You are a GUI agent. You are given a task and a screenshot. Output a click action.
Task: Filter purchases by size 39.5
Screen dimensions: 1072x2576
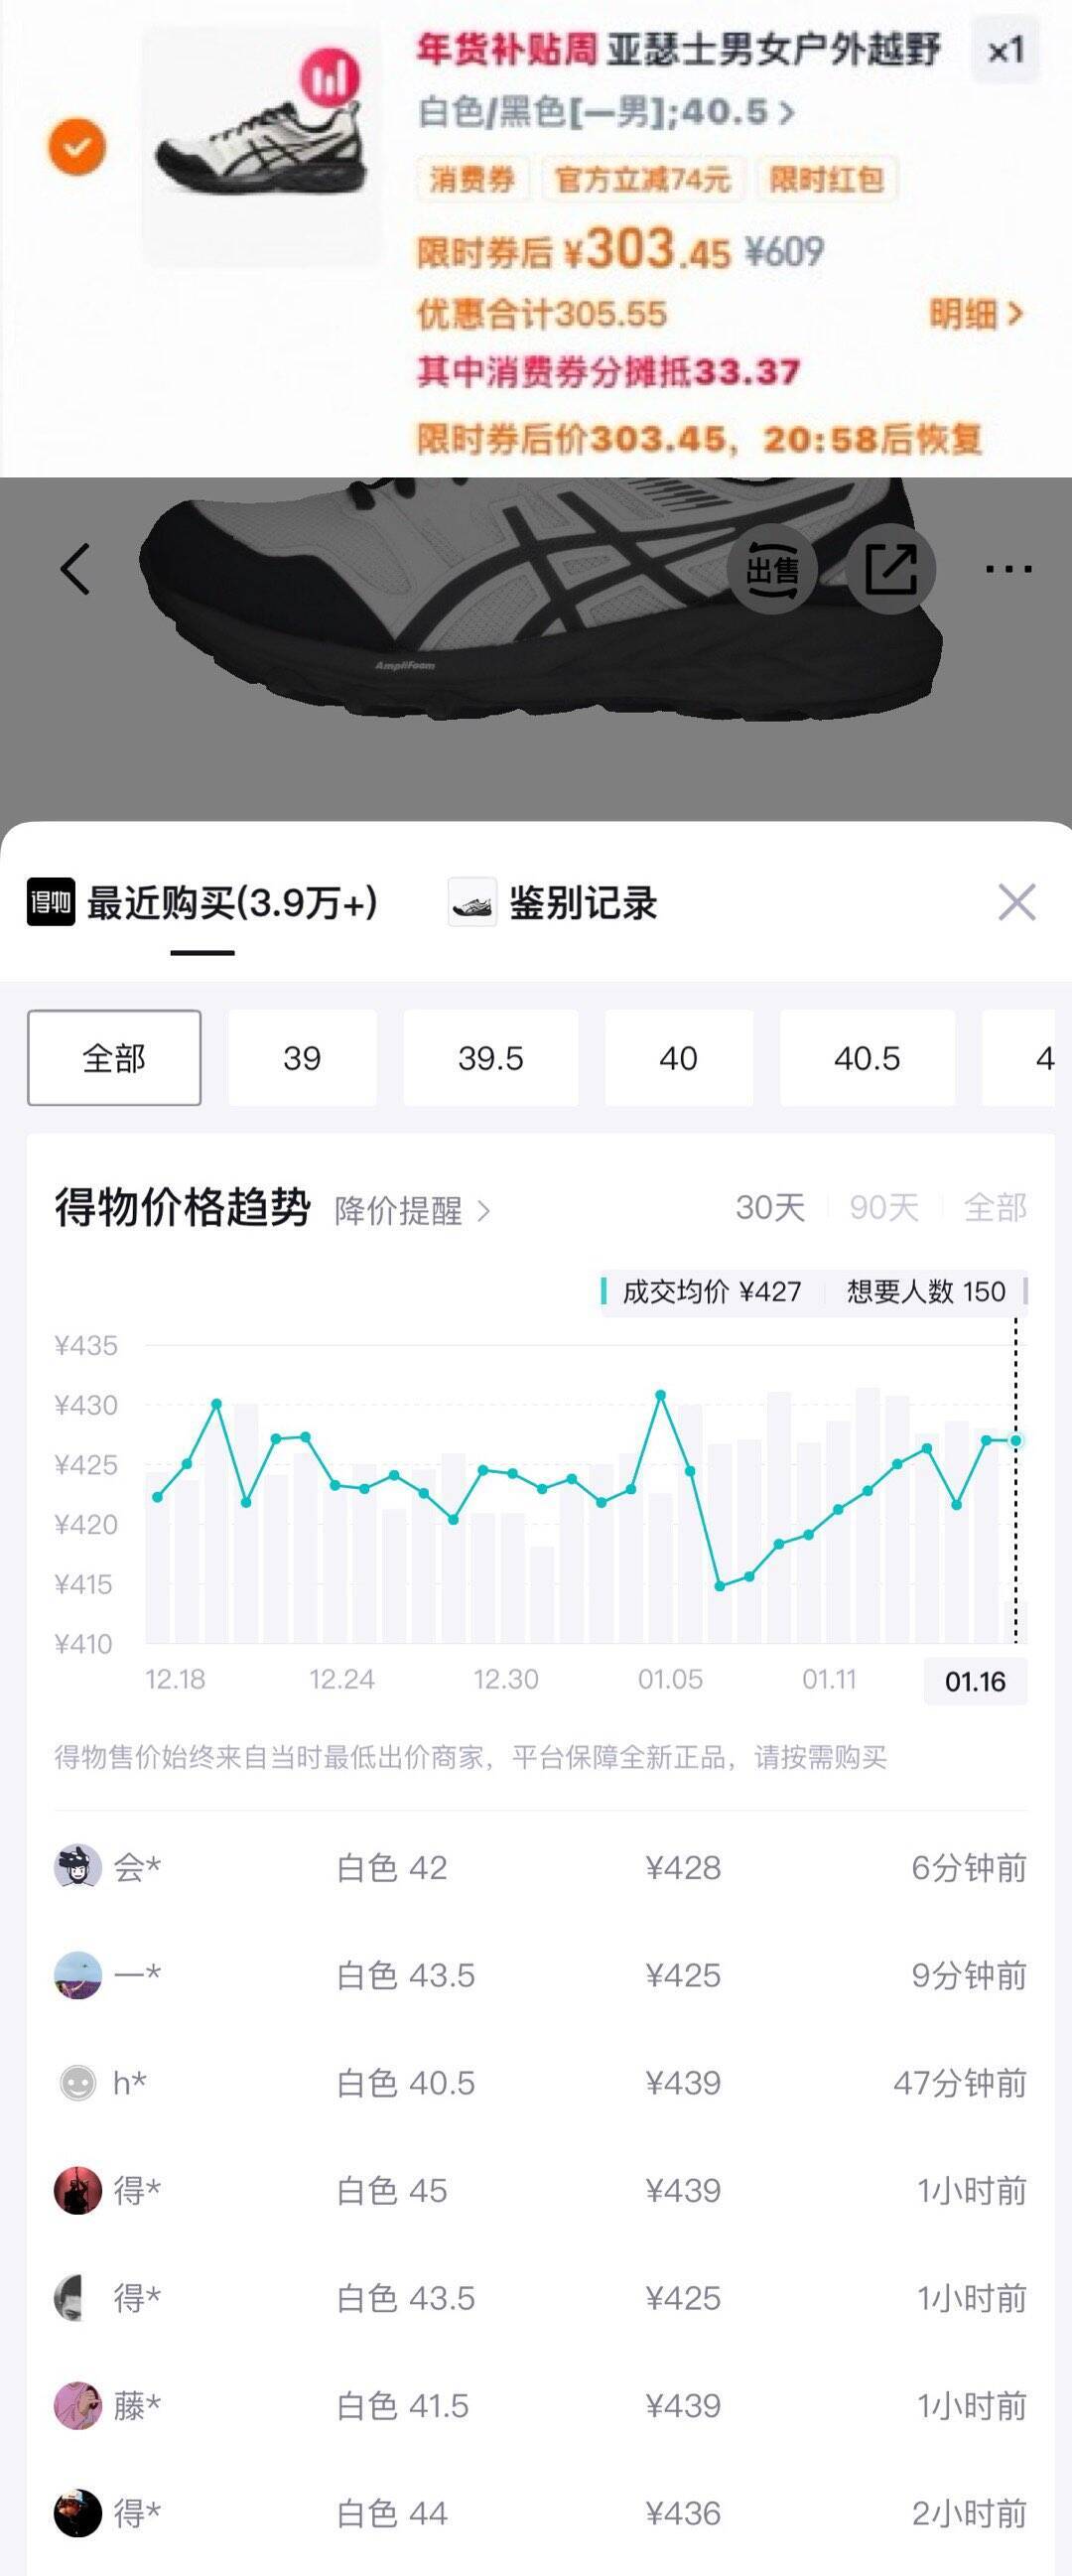[490, 1058]
